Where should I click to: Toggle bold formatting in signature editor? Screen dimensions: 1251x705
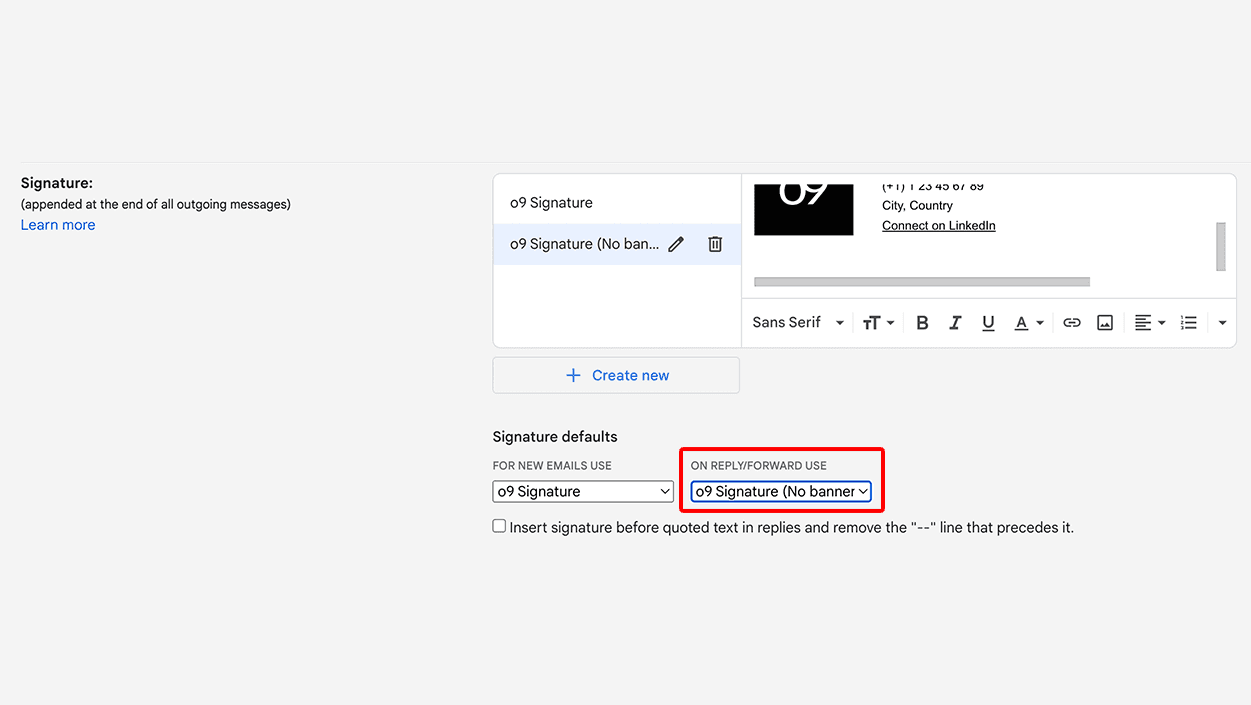tap(922, 322)
